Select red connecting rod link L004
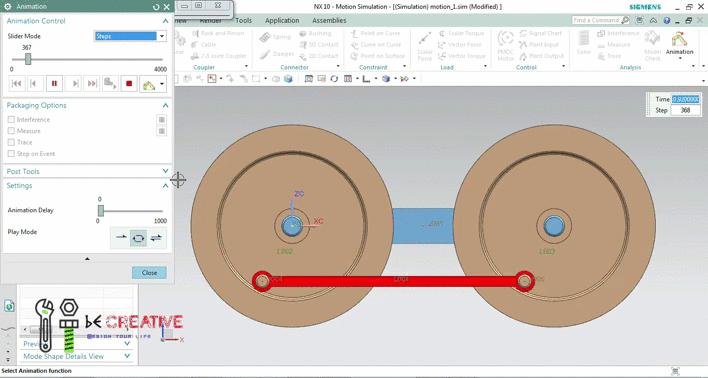 click(x=393, y=281)
